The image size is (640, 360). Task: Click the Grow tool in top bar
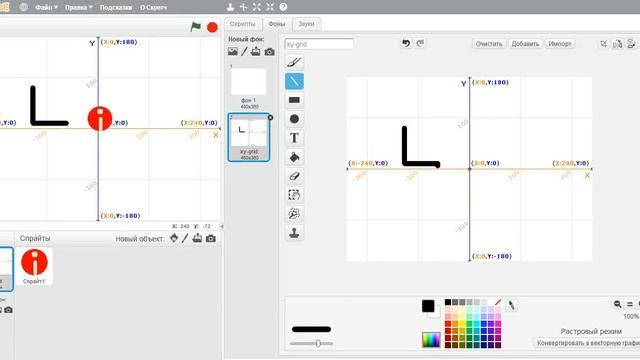coord(257,7)
